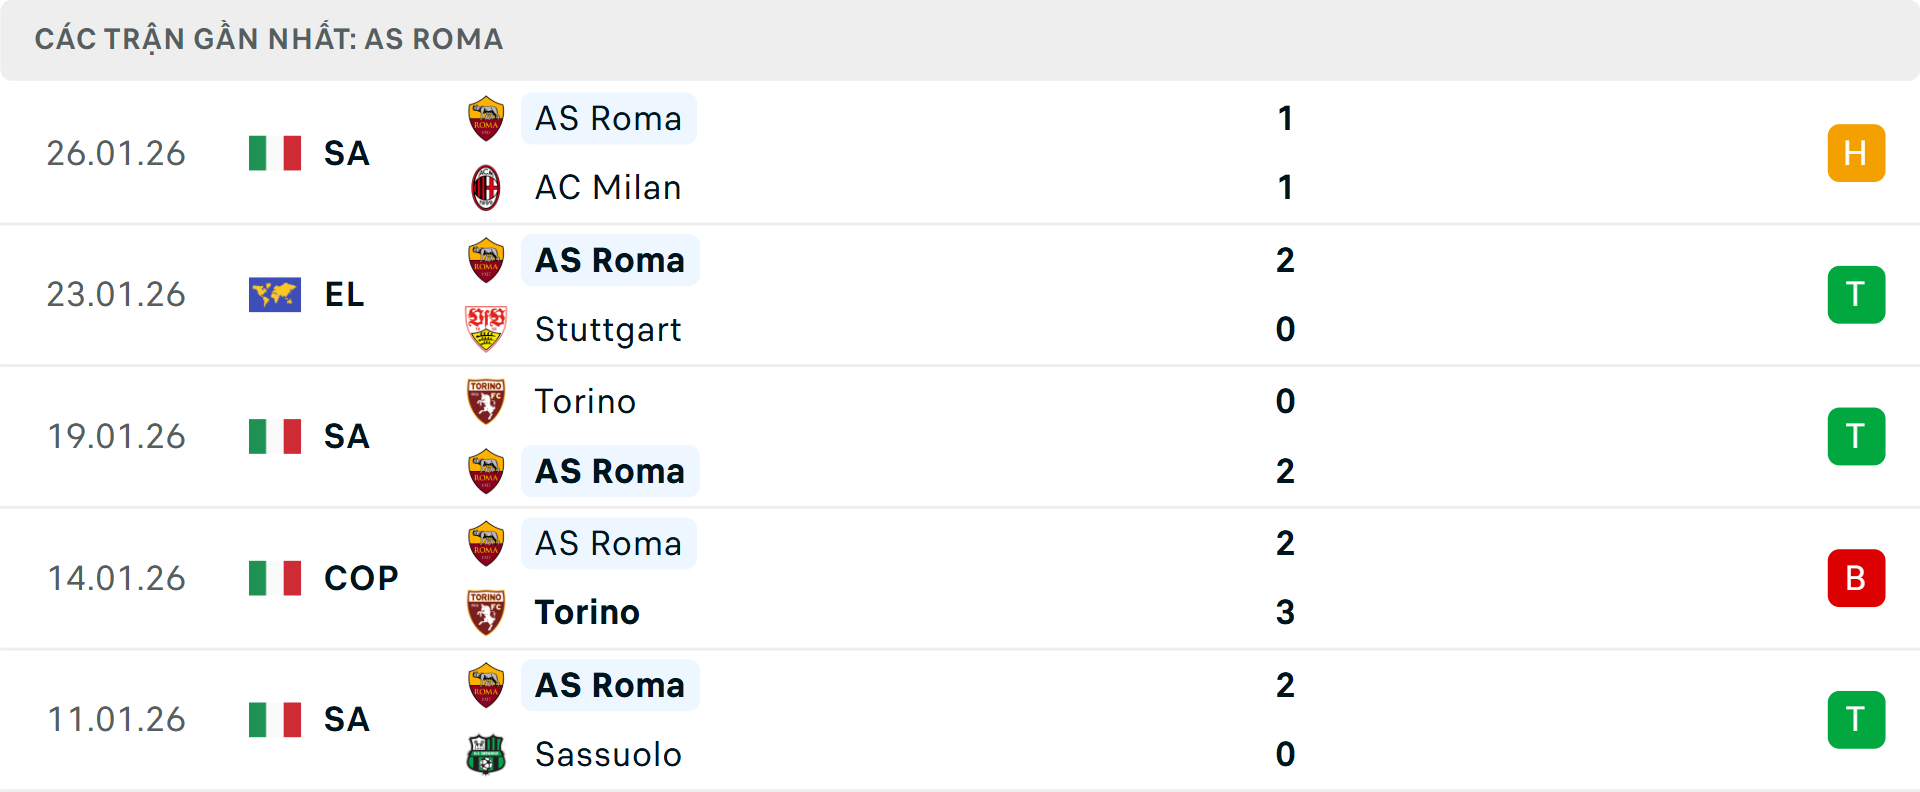Click the yellow H draw result badge

[x=1856, y=153]
